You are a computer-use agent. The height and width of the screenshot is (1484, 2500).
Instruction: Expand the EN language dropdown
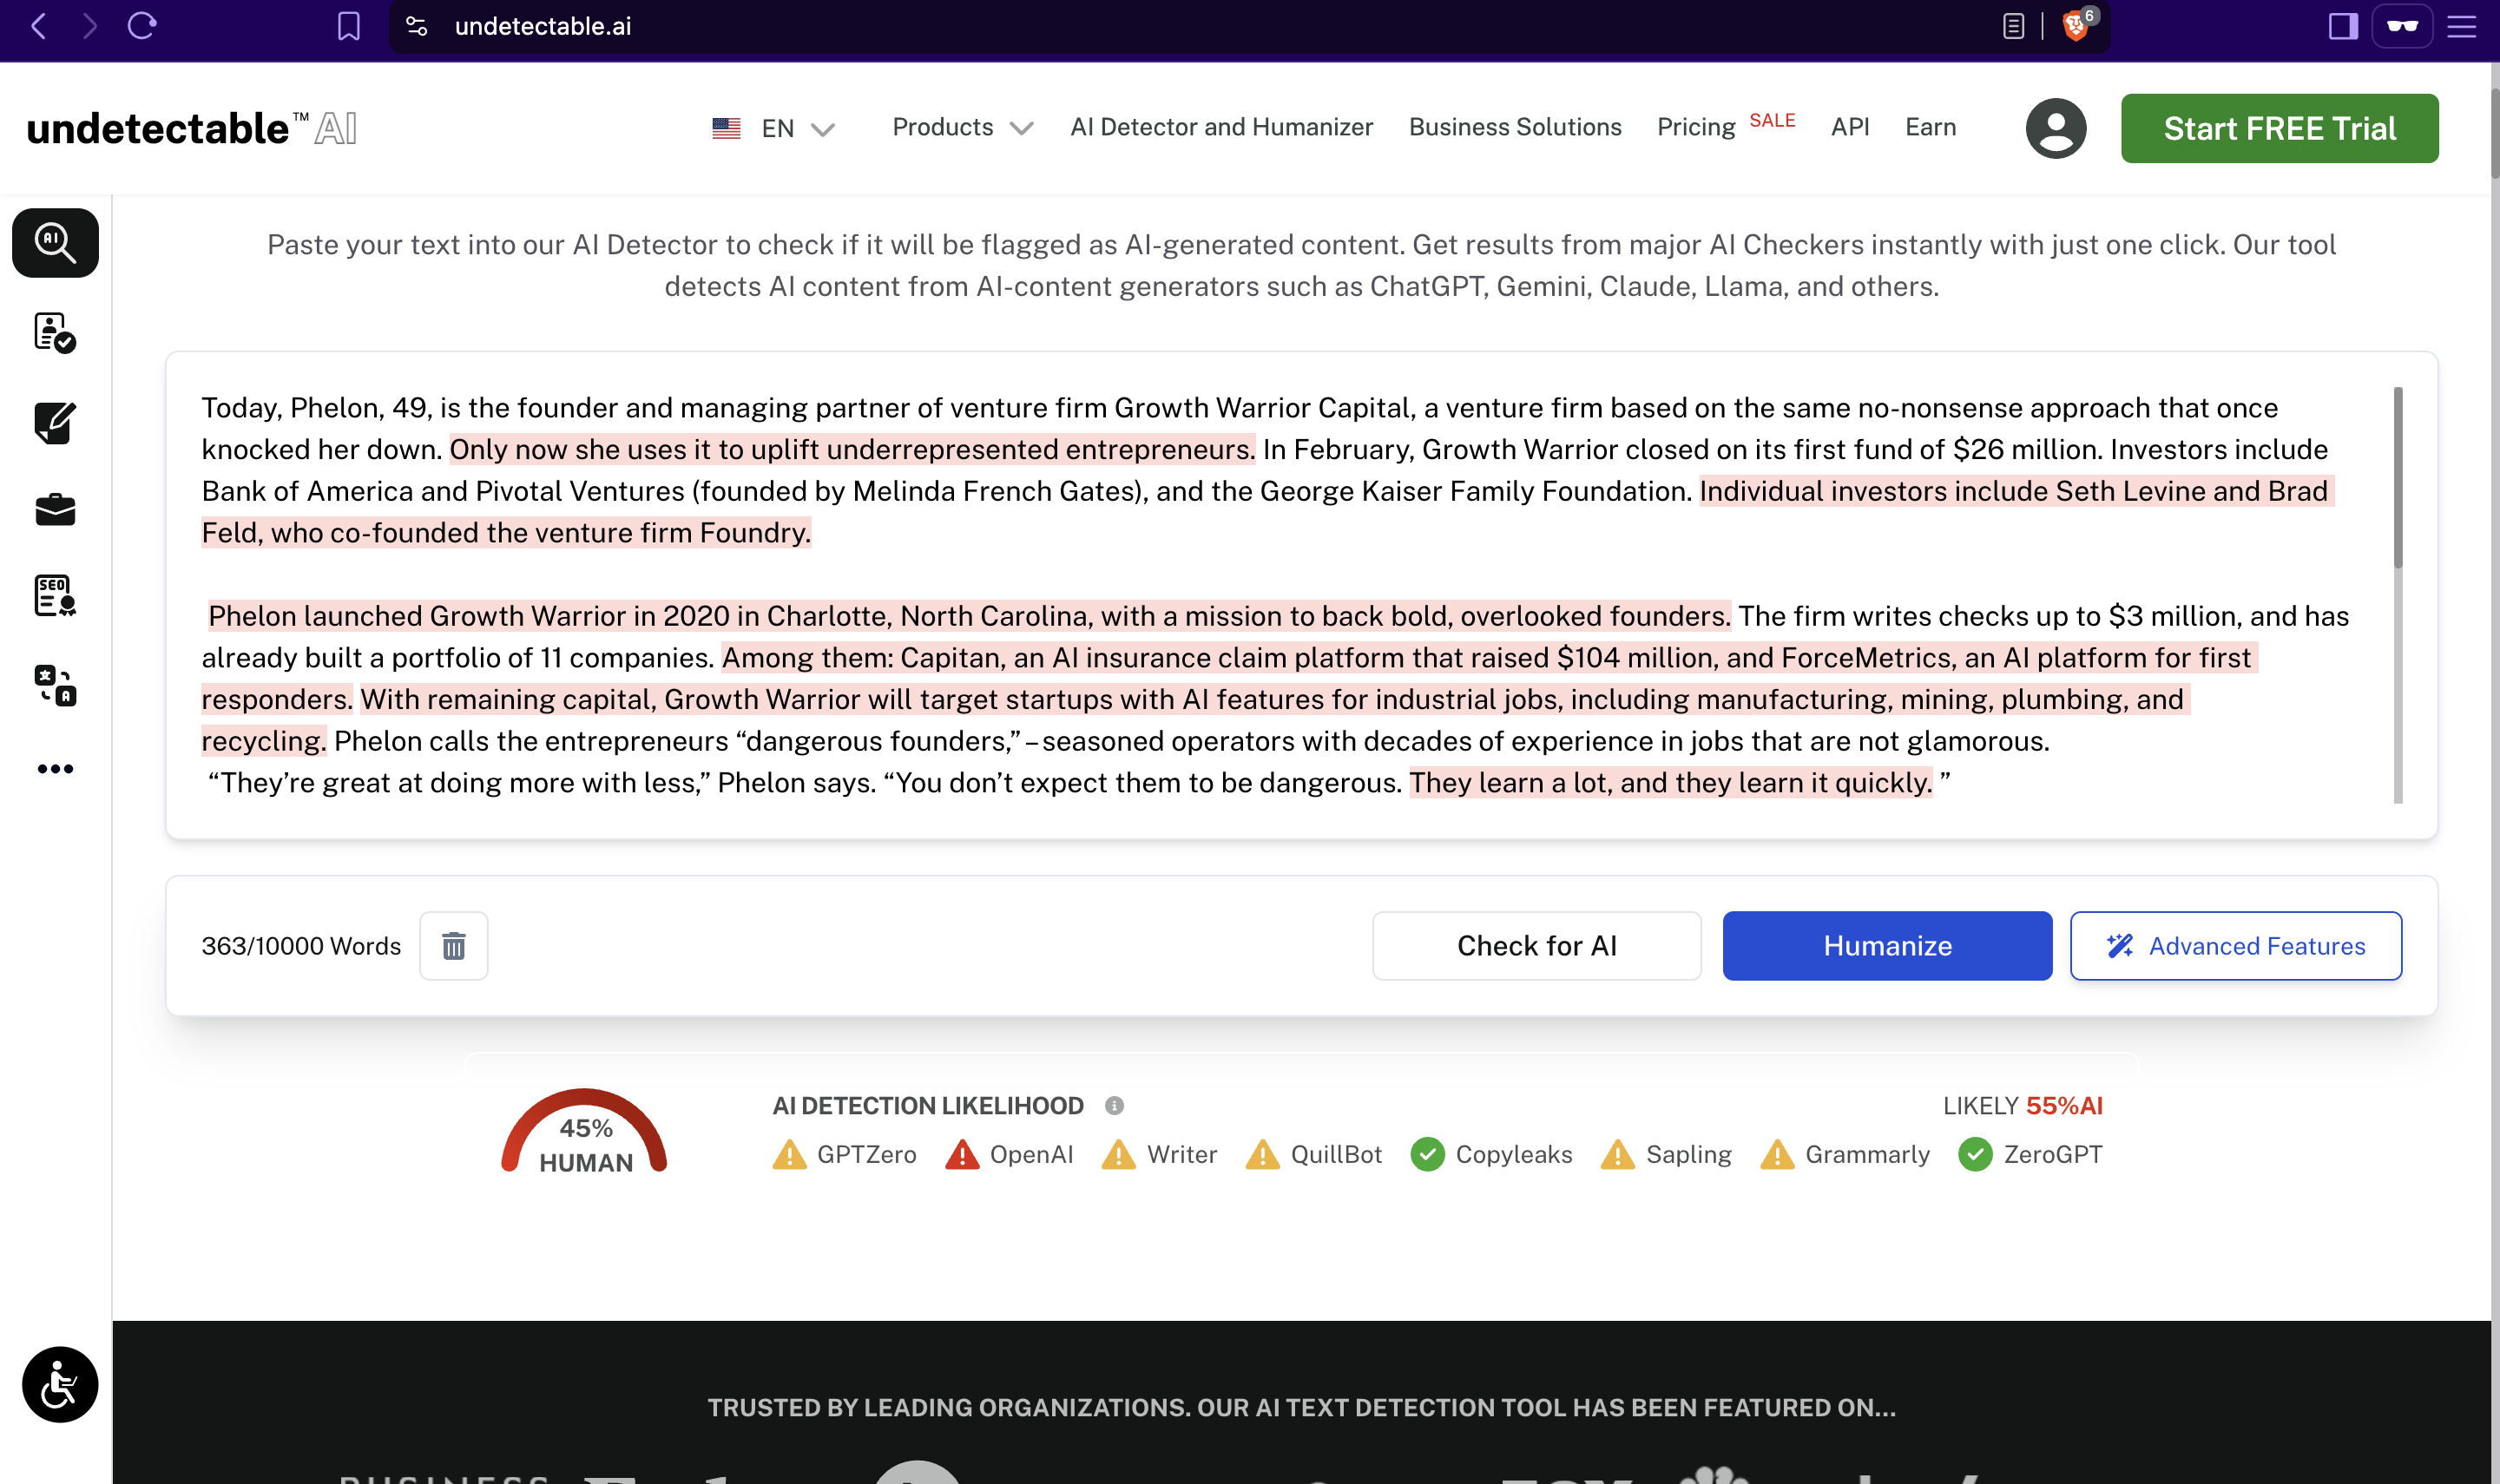click(x=775, y=128)
